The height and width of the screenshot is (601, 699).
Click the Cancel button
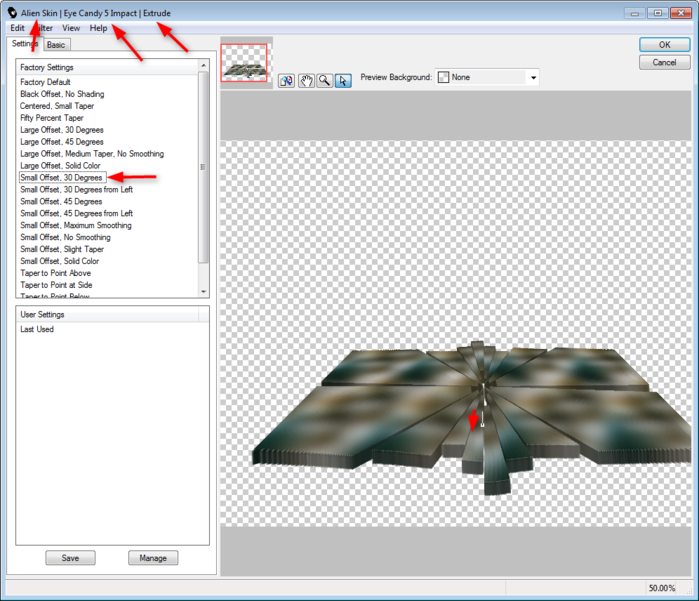pyautogui.click(x=664, y=62)
